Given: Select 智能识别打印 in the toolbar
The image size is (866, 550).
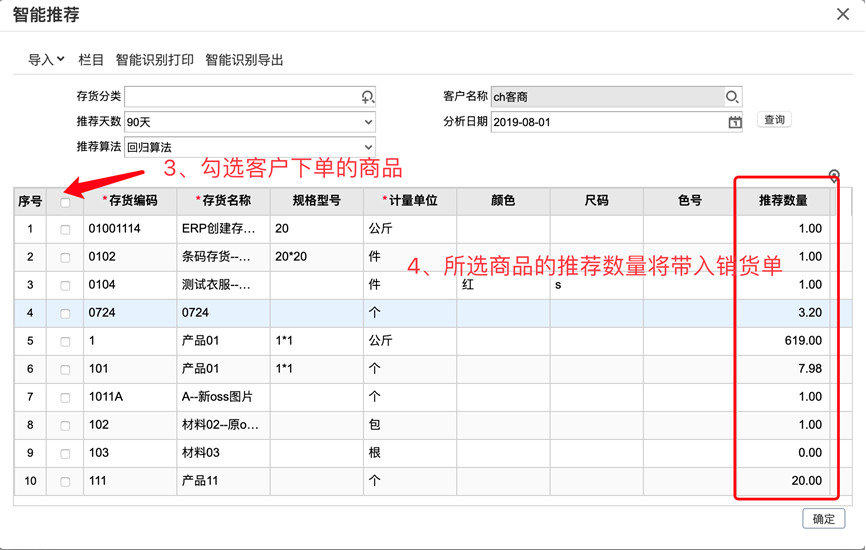Looking at the screenshot, I should click(155, 60).
